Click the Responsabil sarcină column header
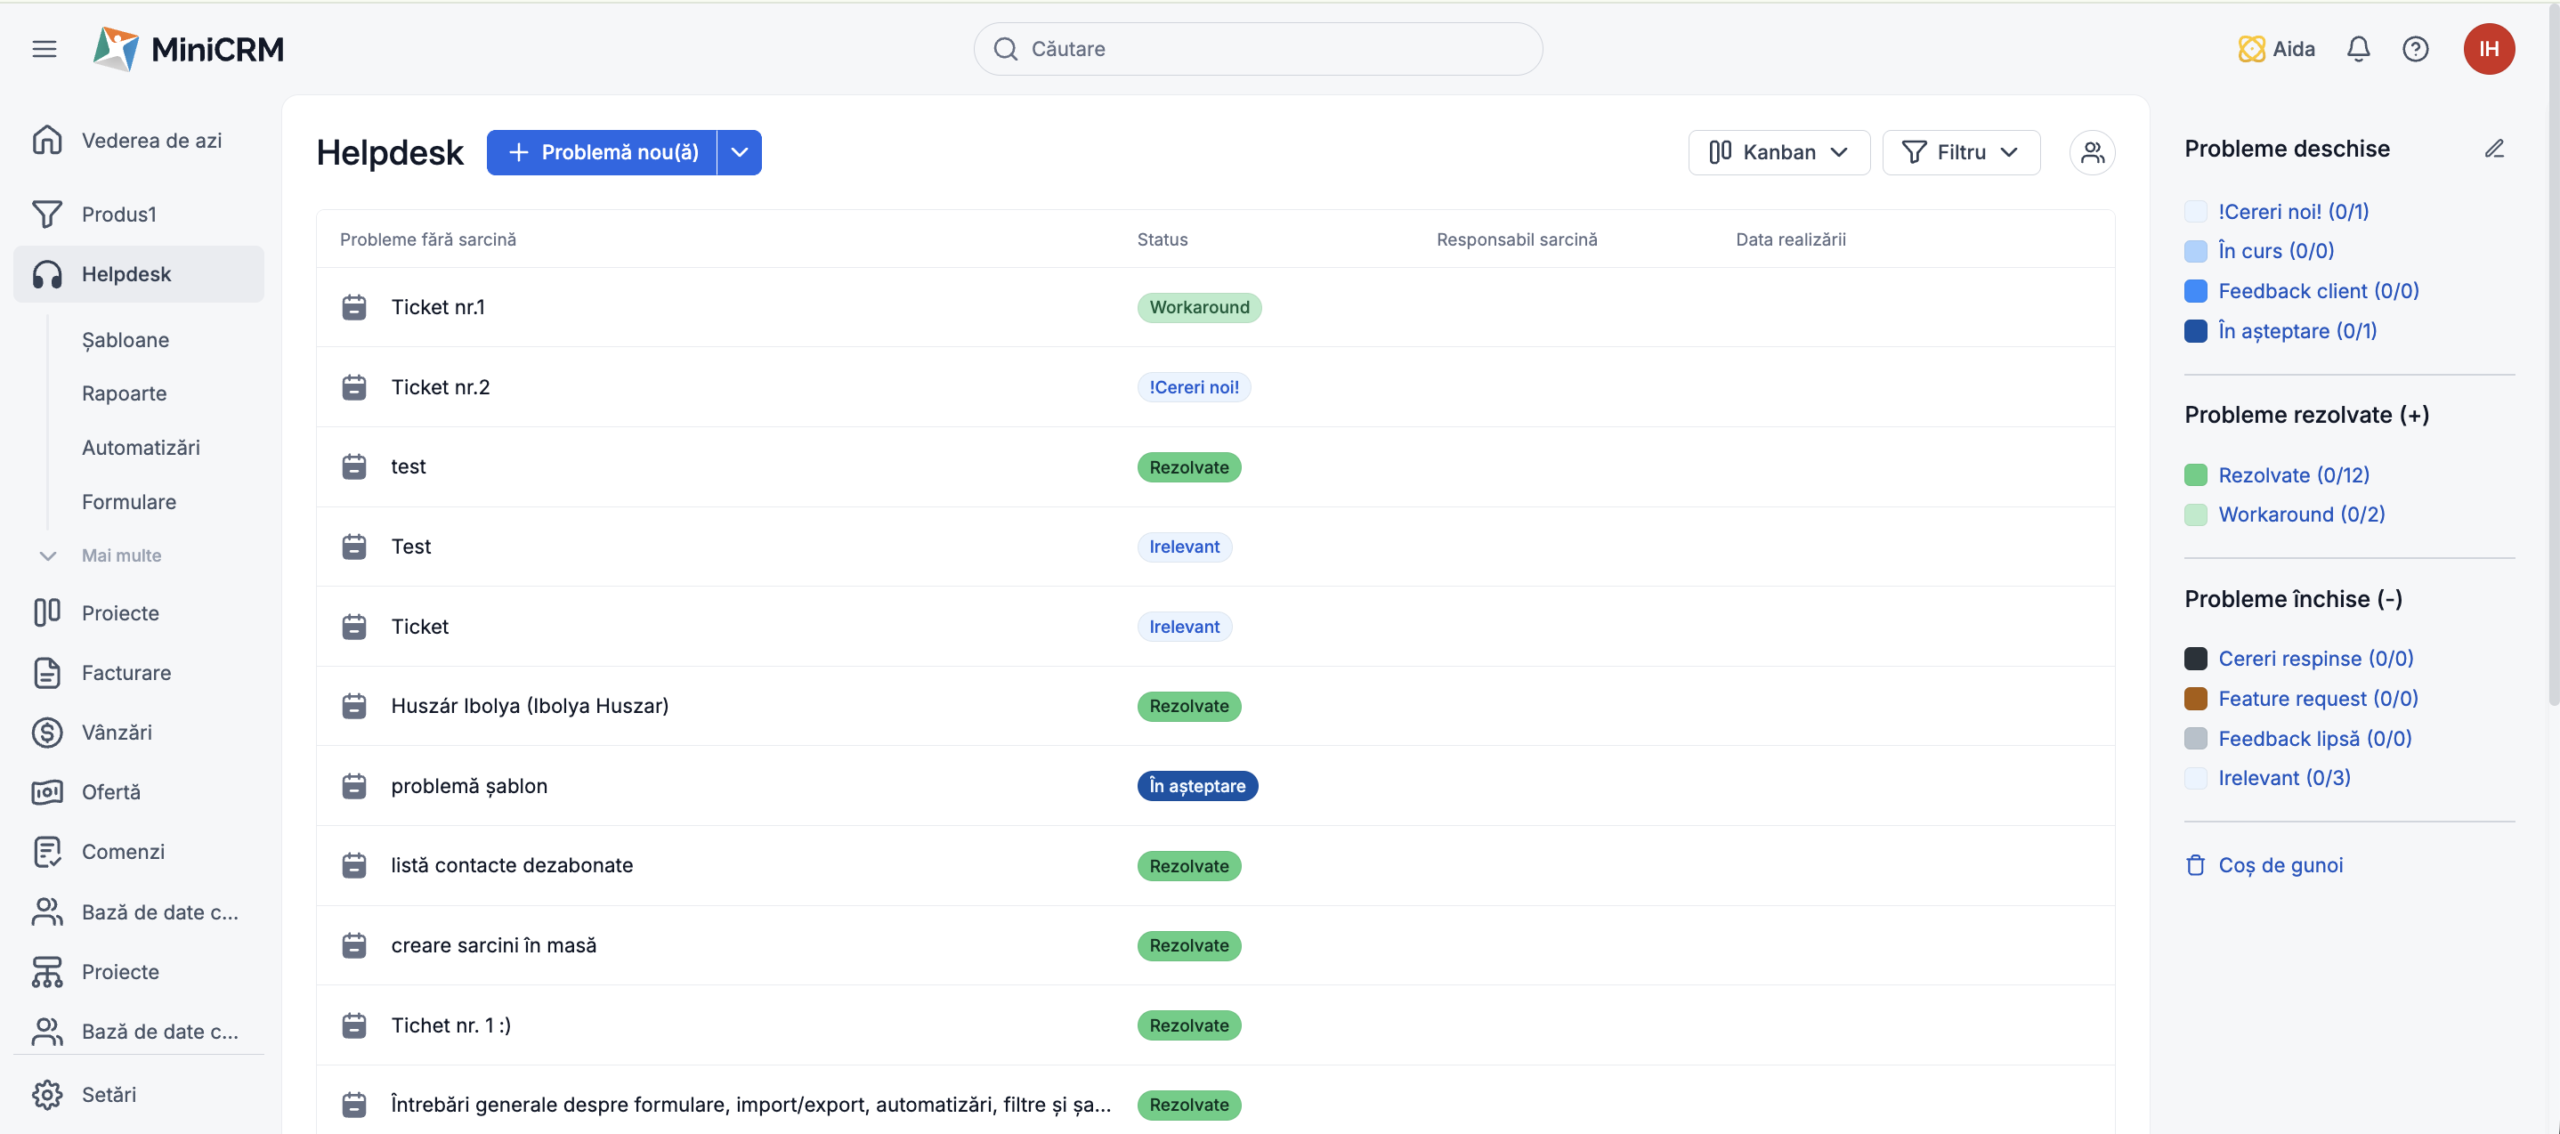The height and width of the screenshot is (1134, 2560). pyautogui.click(x=1517, y=239)
